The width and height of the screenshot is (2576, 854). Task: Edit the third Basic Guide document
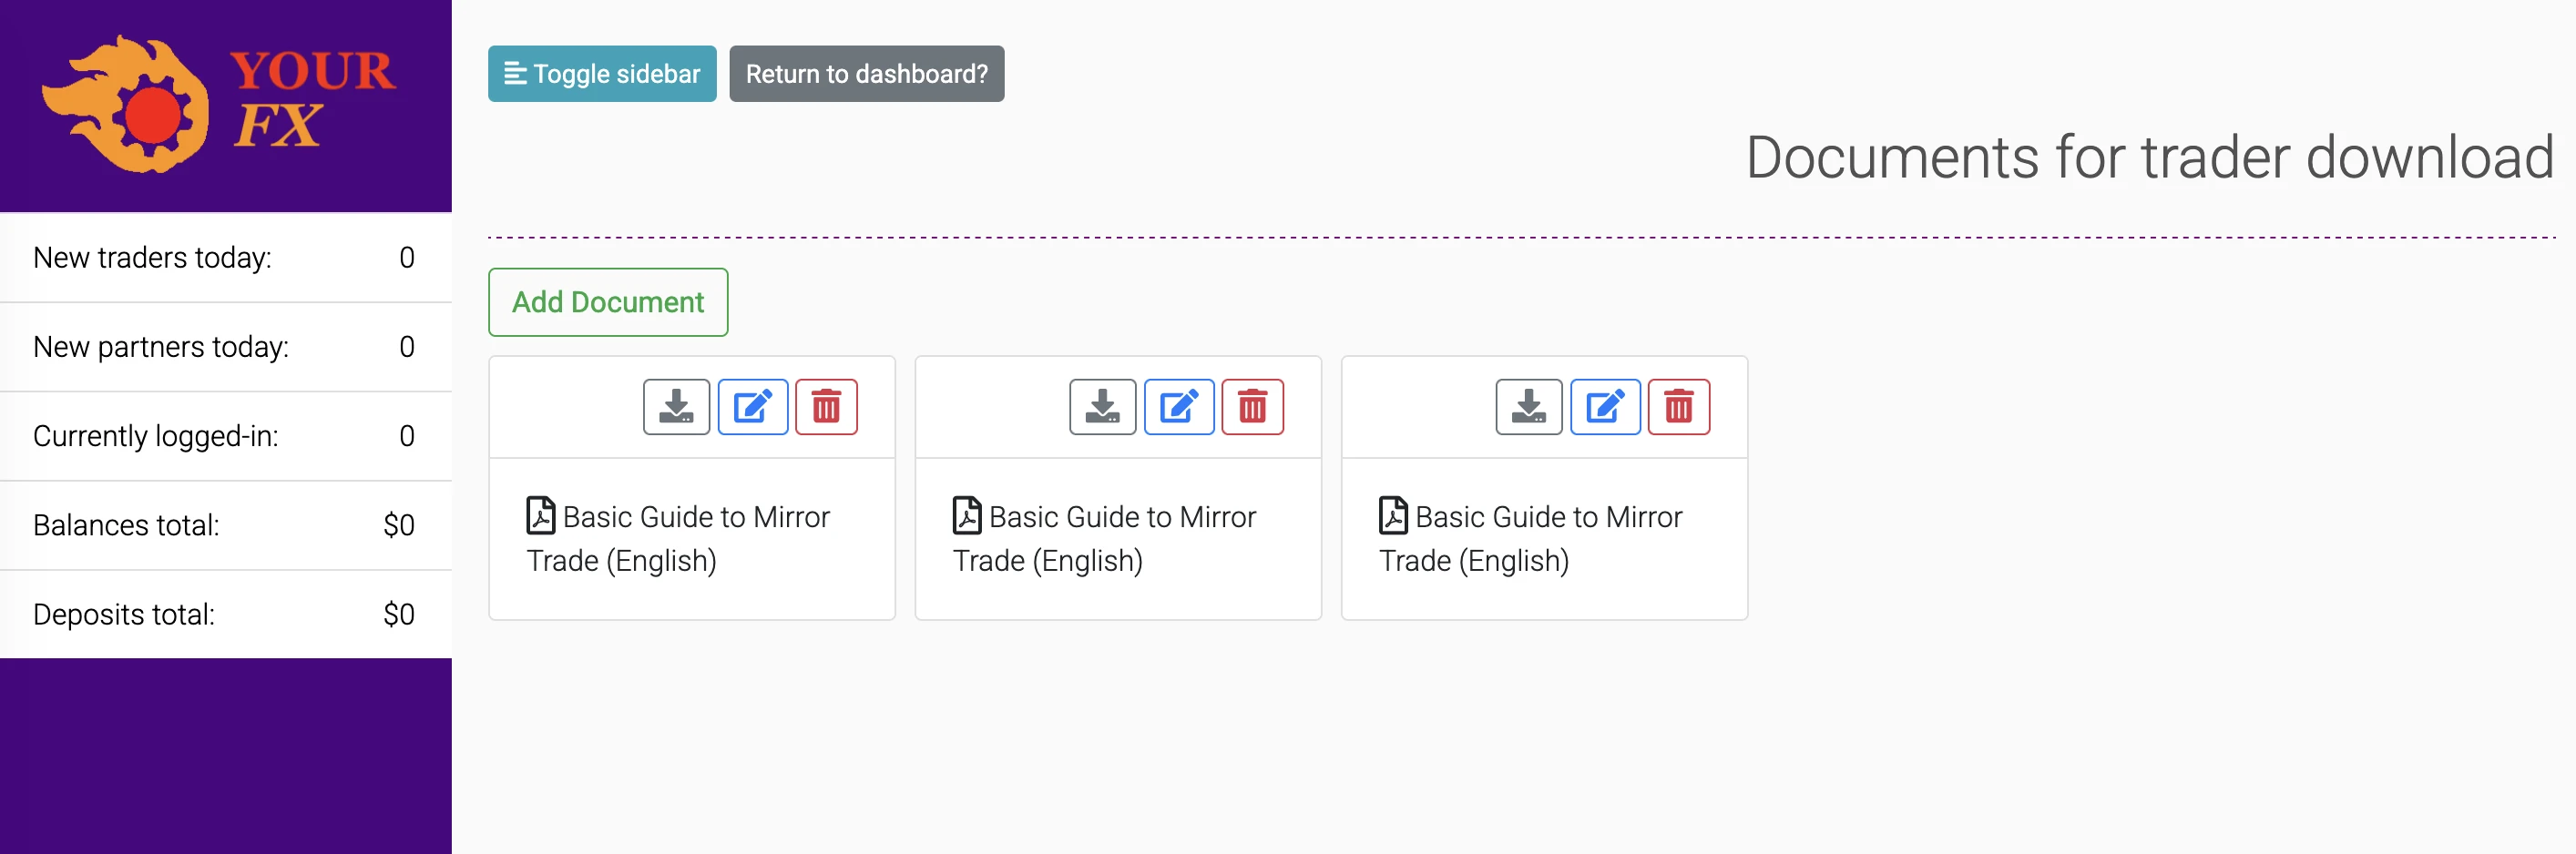[x=1604, y=407]
